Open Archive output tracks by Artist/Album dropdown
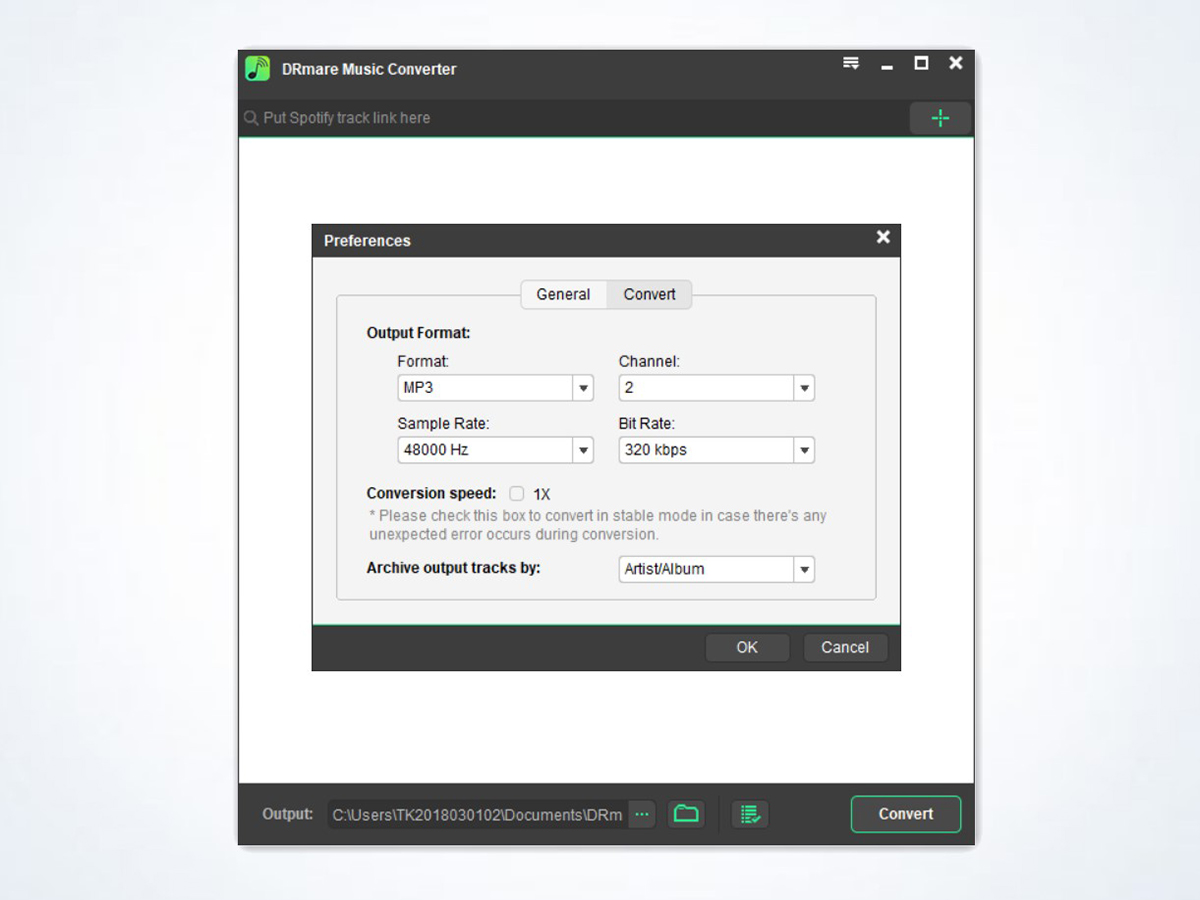Viewport: 1200px width, 900px height. tap(716, 569)
